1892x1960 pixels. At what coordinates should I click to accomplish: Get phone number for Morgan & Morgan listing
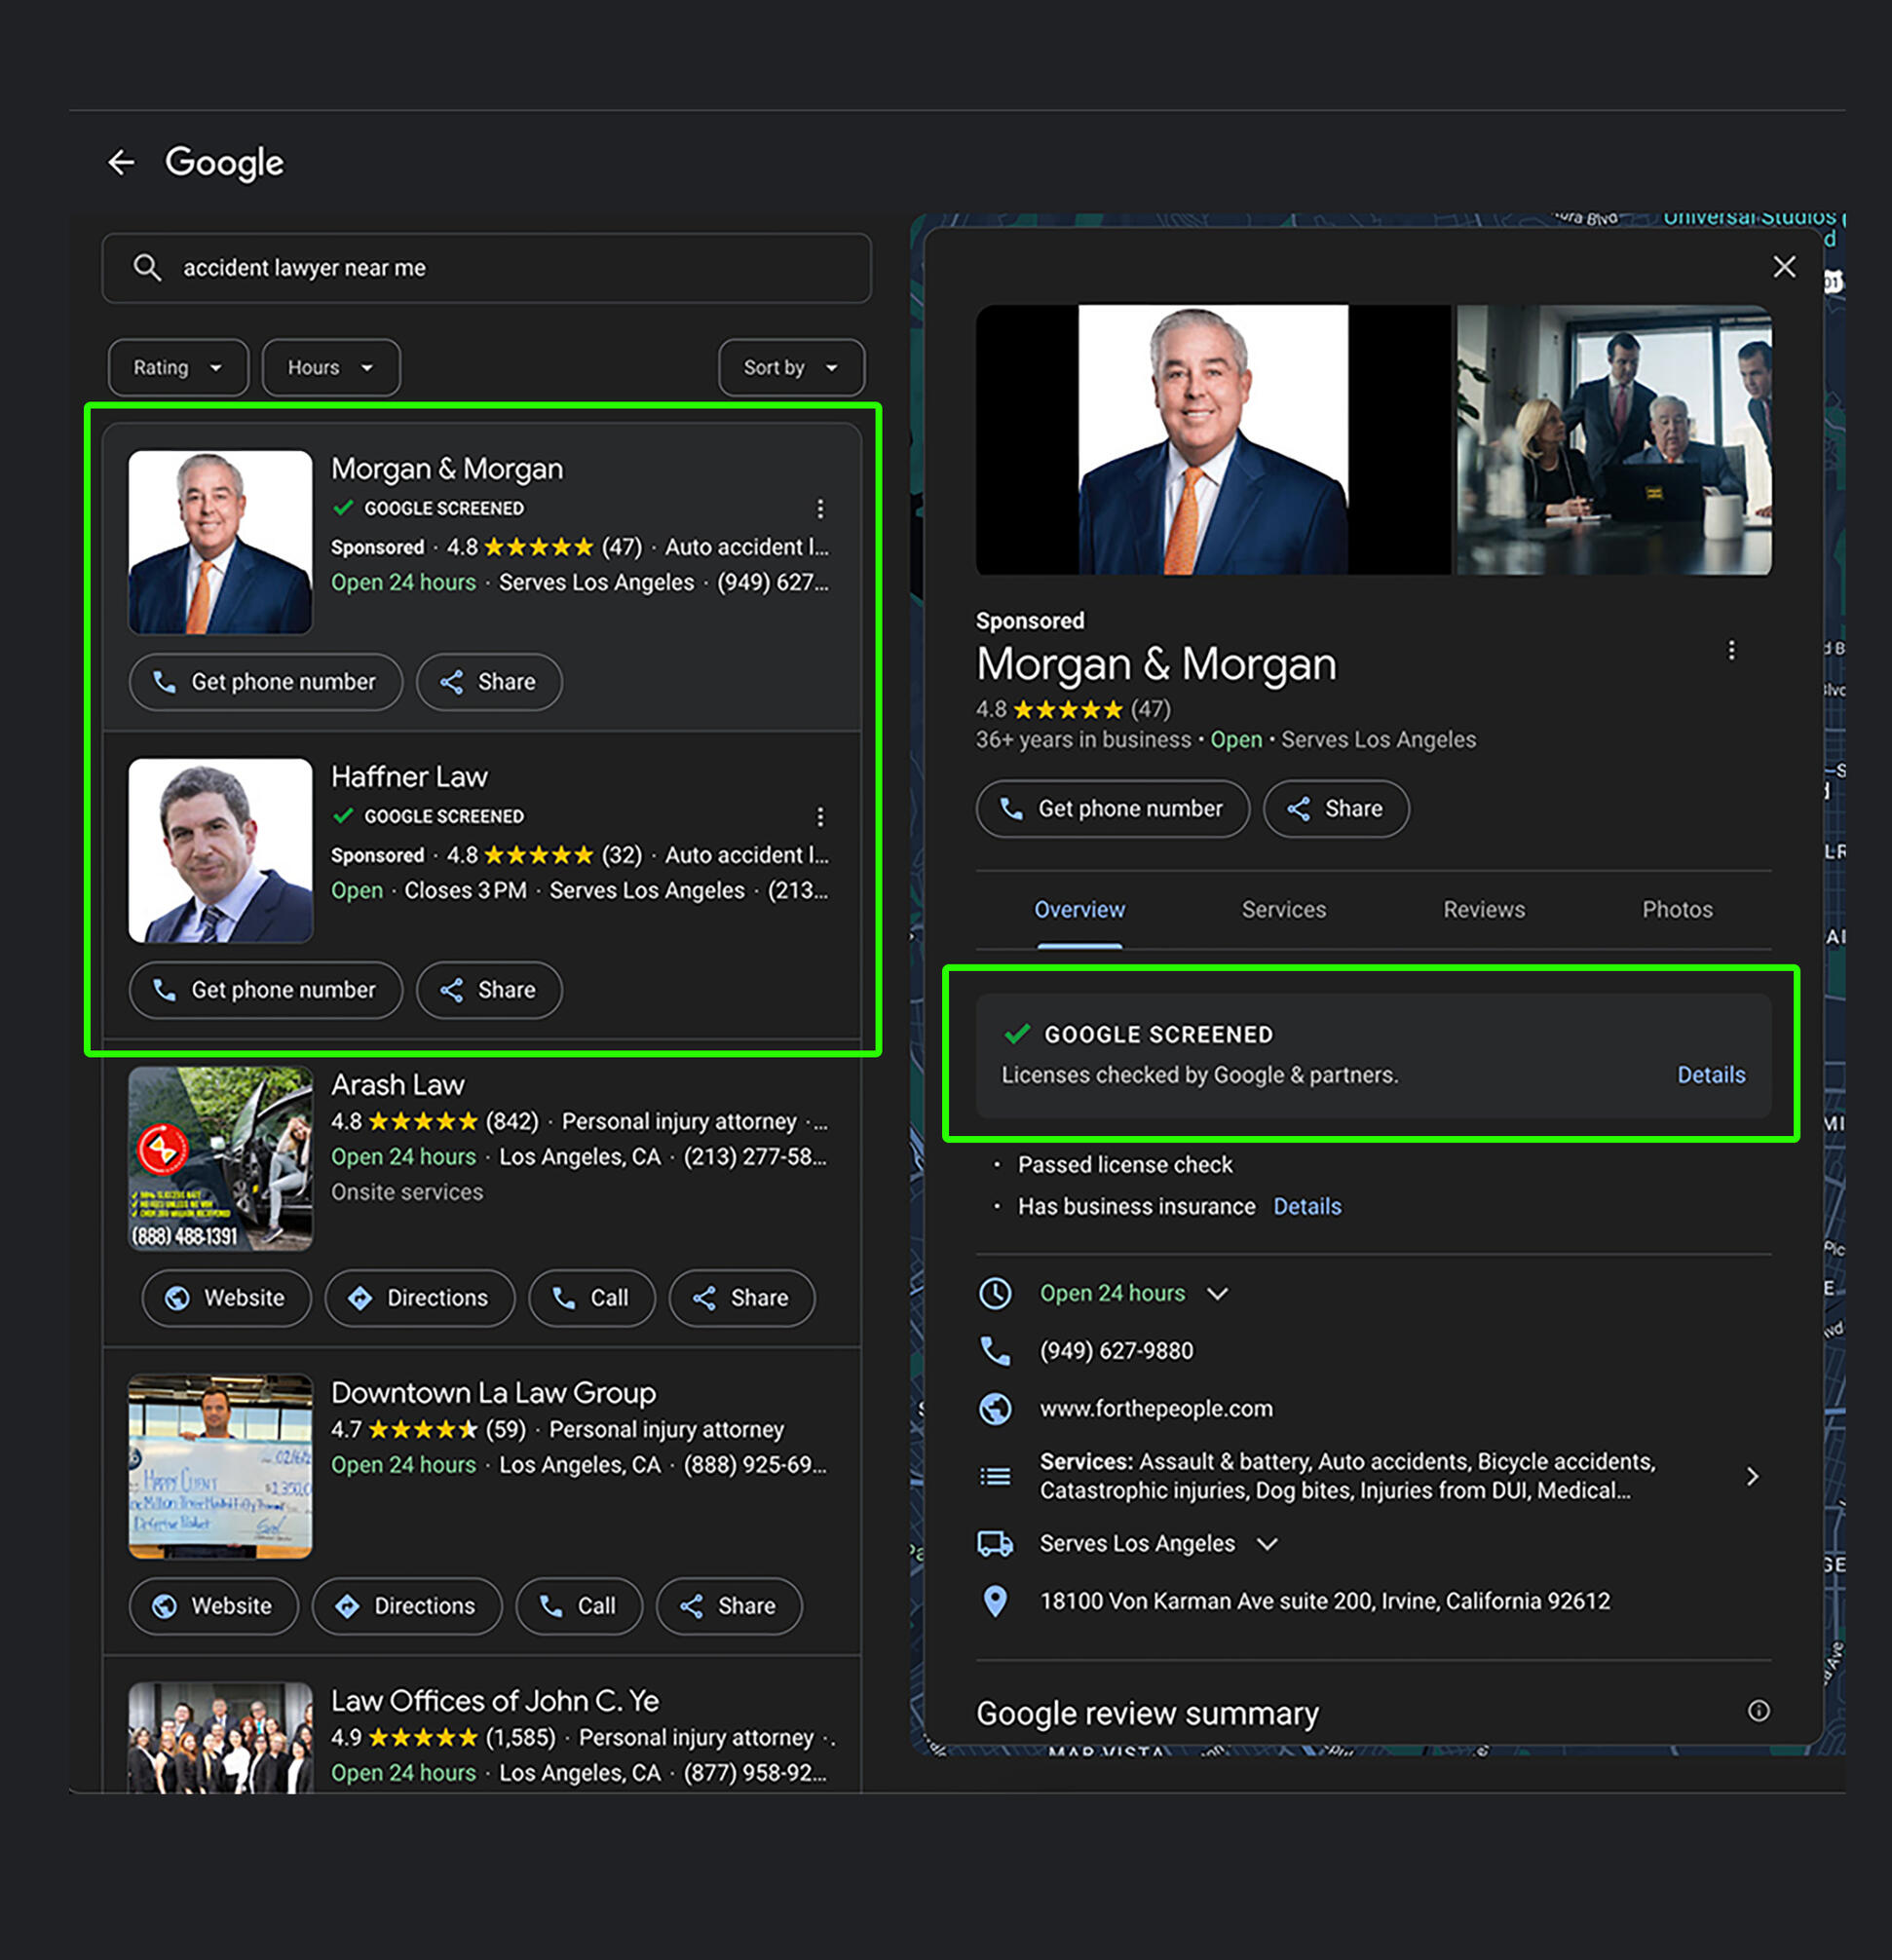pyautogui.click(x=266, y=682)
